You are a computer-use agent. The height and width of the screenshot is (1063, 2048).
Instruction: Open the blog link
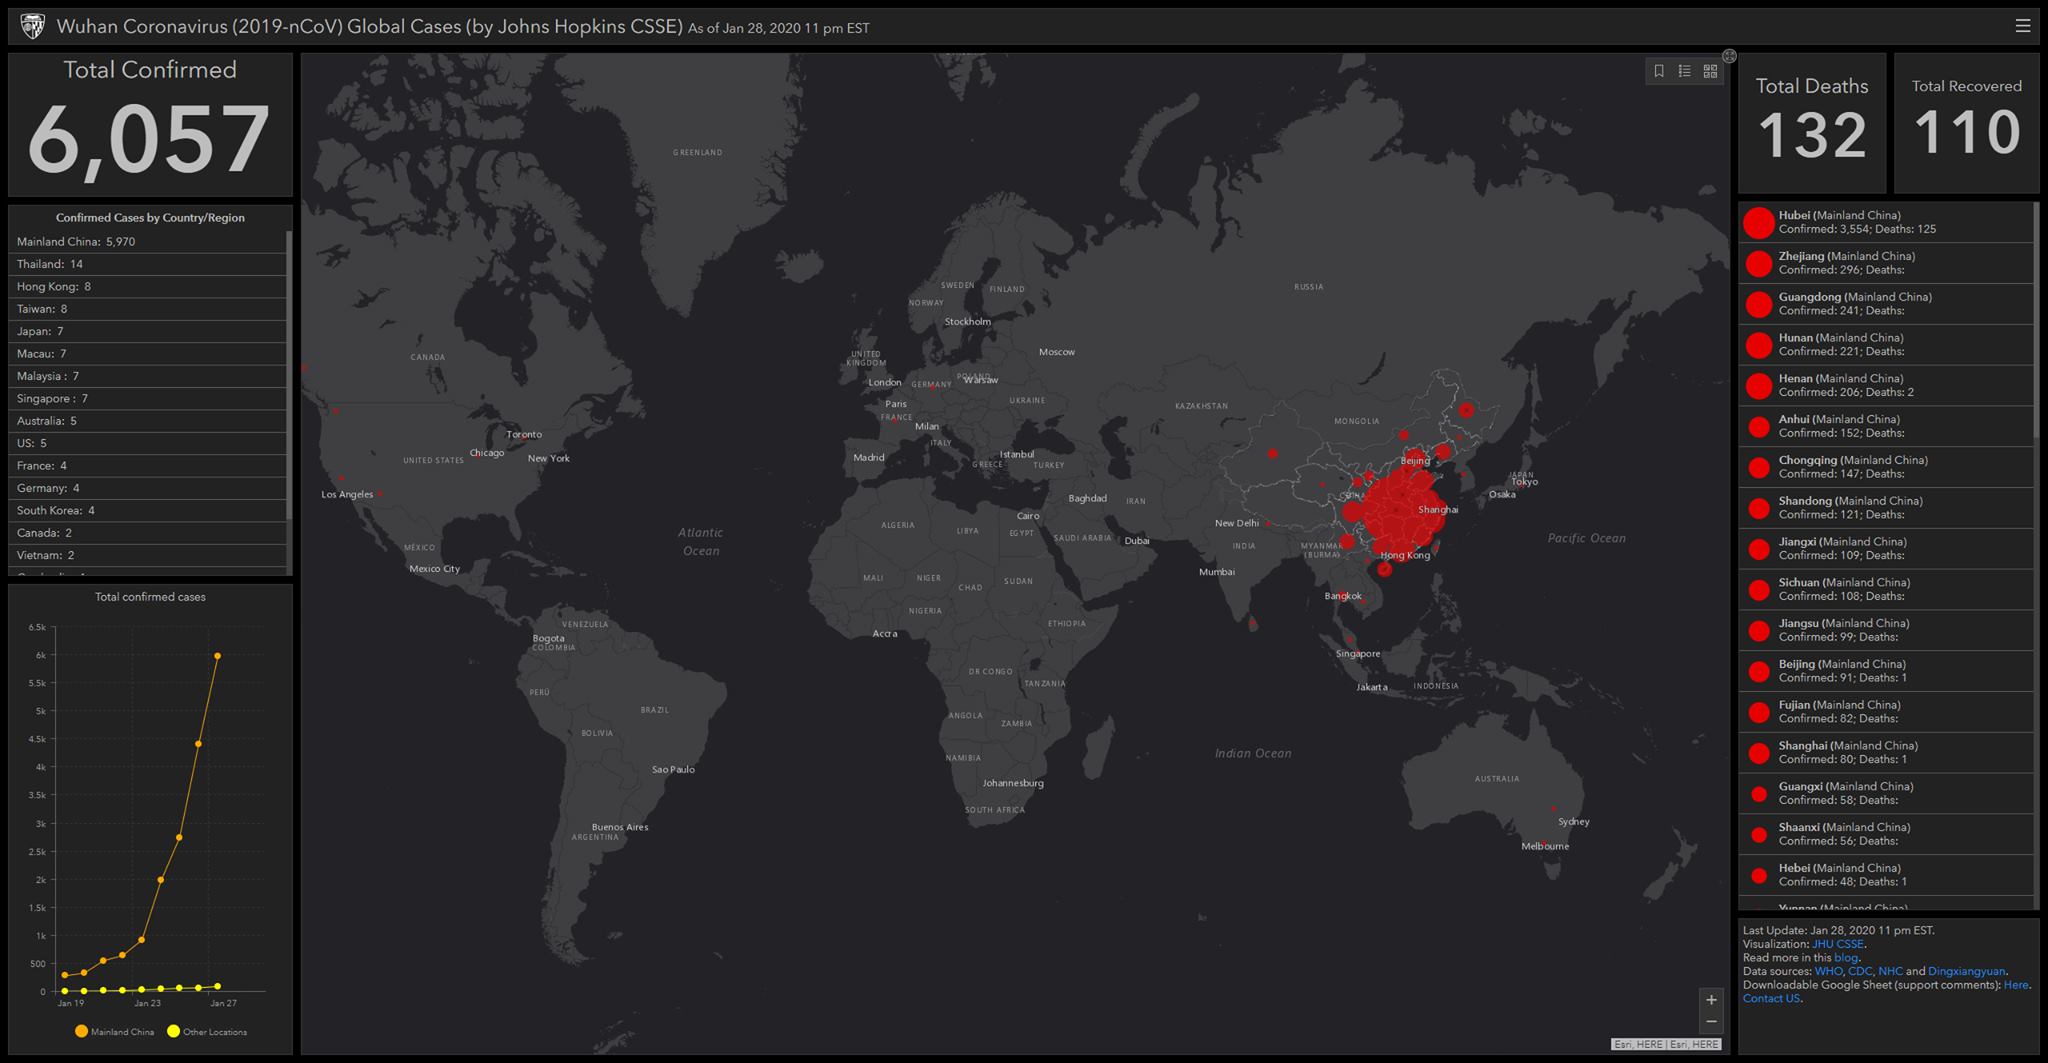(1845, 958)
